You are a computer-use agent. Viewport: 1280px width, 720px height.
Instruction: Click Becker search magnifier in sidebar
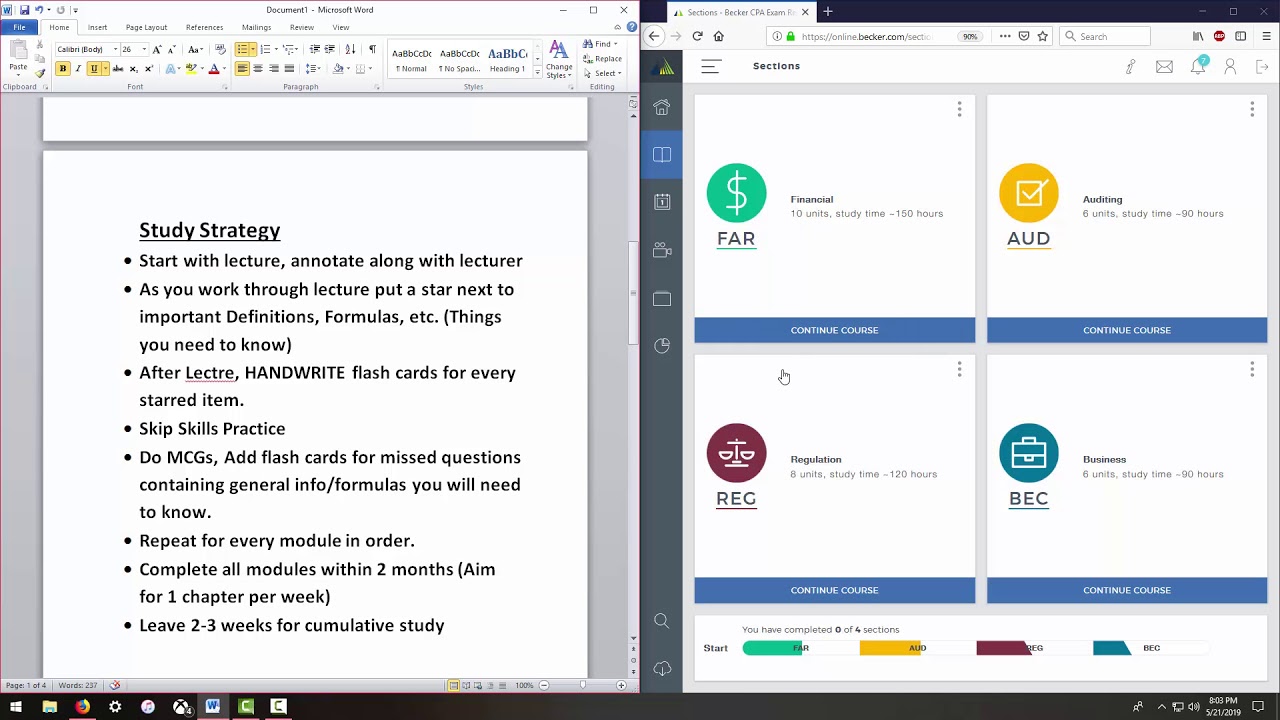point(662,621)
